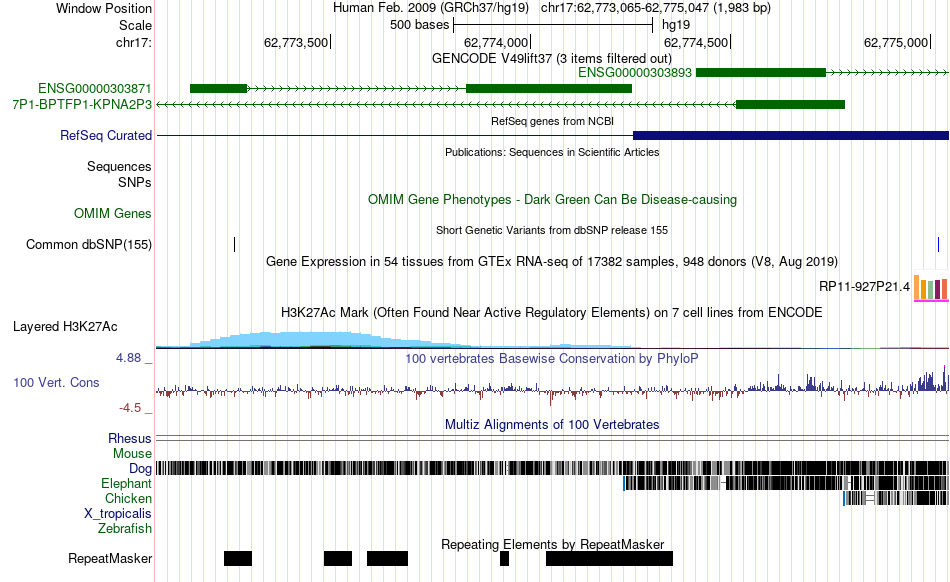Click the 62,774,000 ruler position

tap(496, 42)
